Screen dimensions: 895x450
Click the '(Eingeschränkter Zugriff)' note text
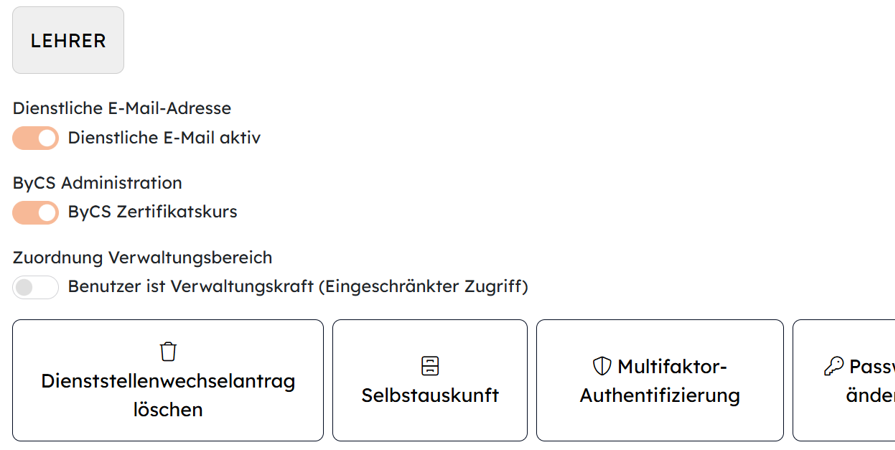coord(423,287)
